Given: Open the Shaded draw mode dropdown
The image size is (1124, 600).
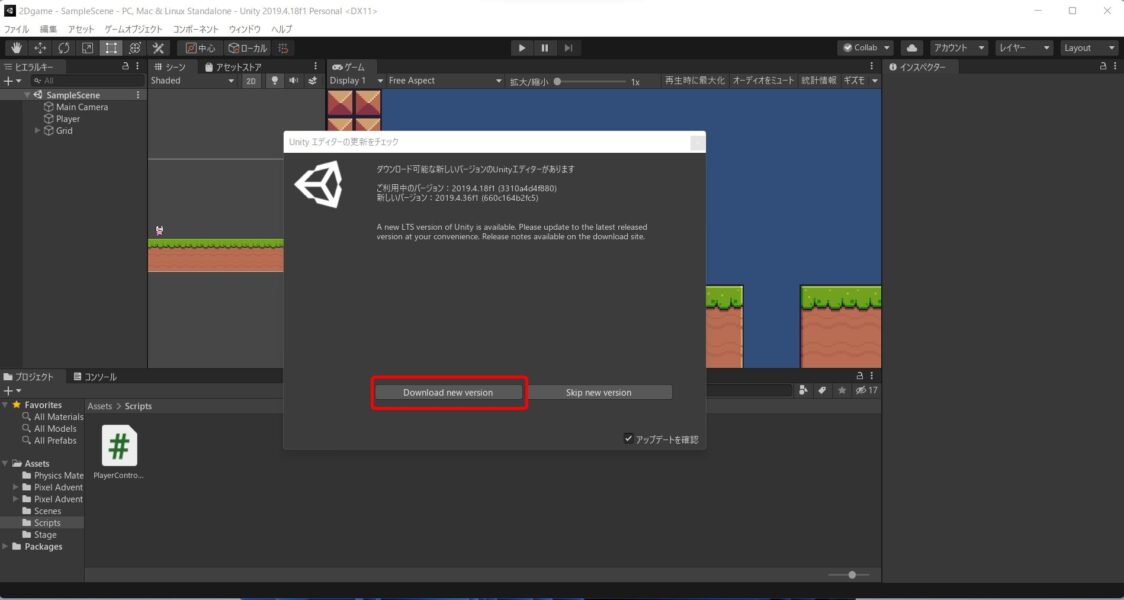Looking at the screenshot, I should 192,81.
